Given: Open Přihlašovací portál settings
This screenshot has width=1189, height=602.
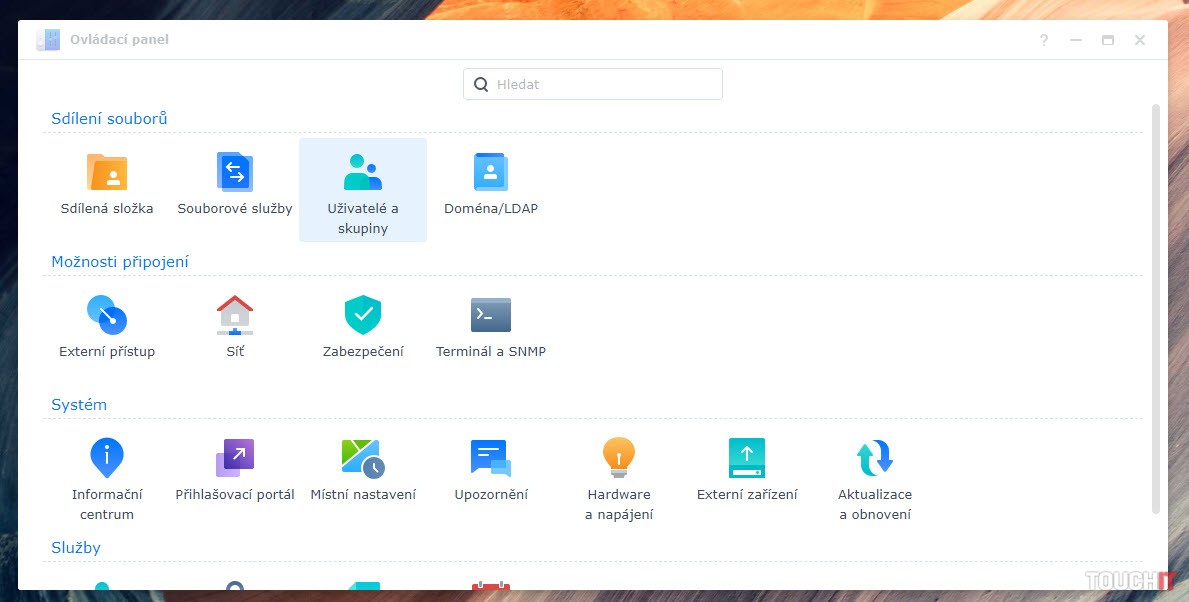Looking at the screenshot, I should pos(235,459).
